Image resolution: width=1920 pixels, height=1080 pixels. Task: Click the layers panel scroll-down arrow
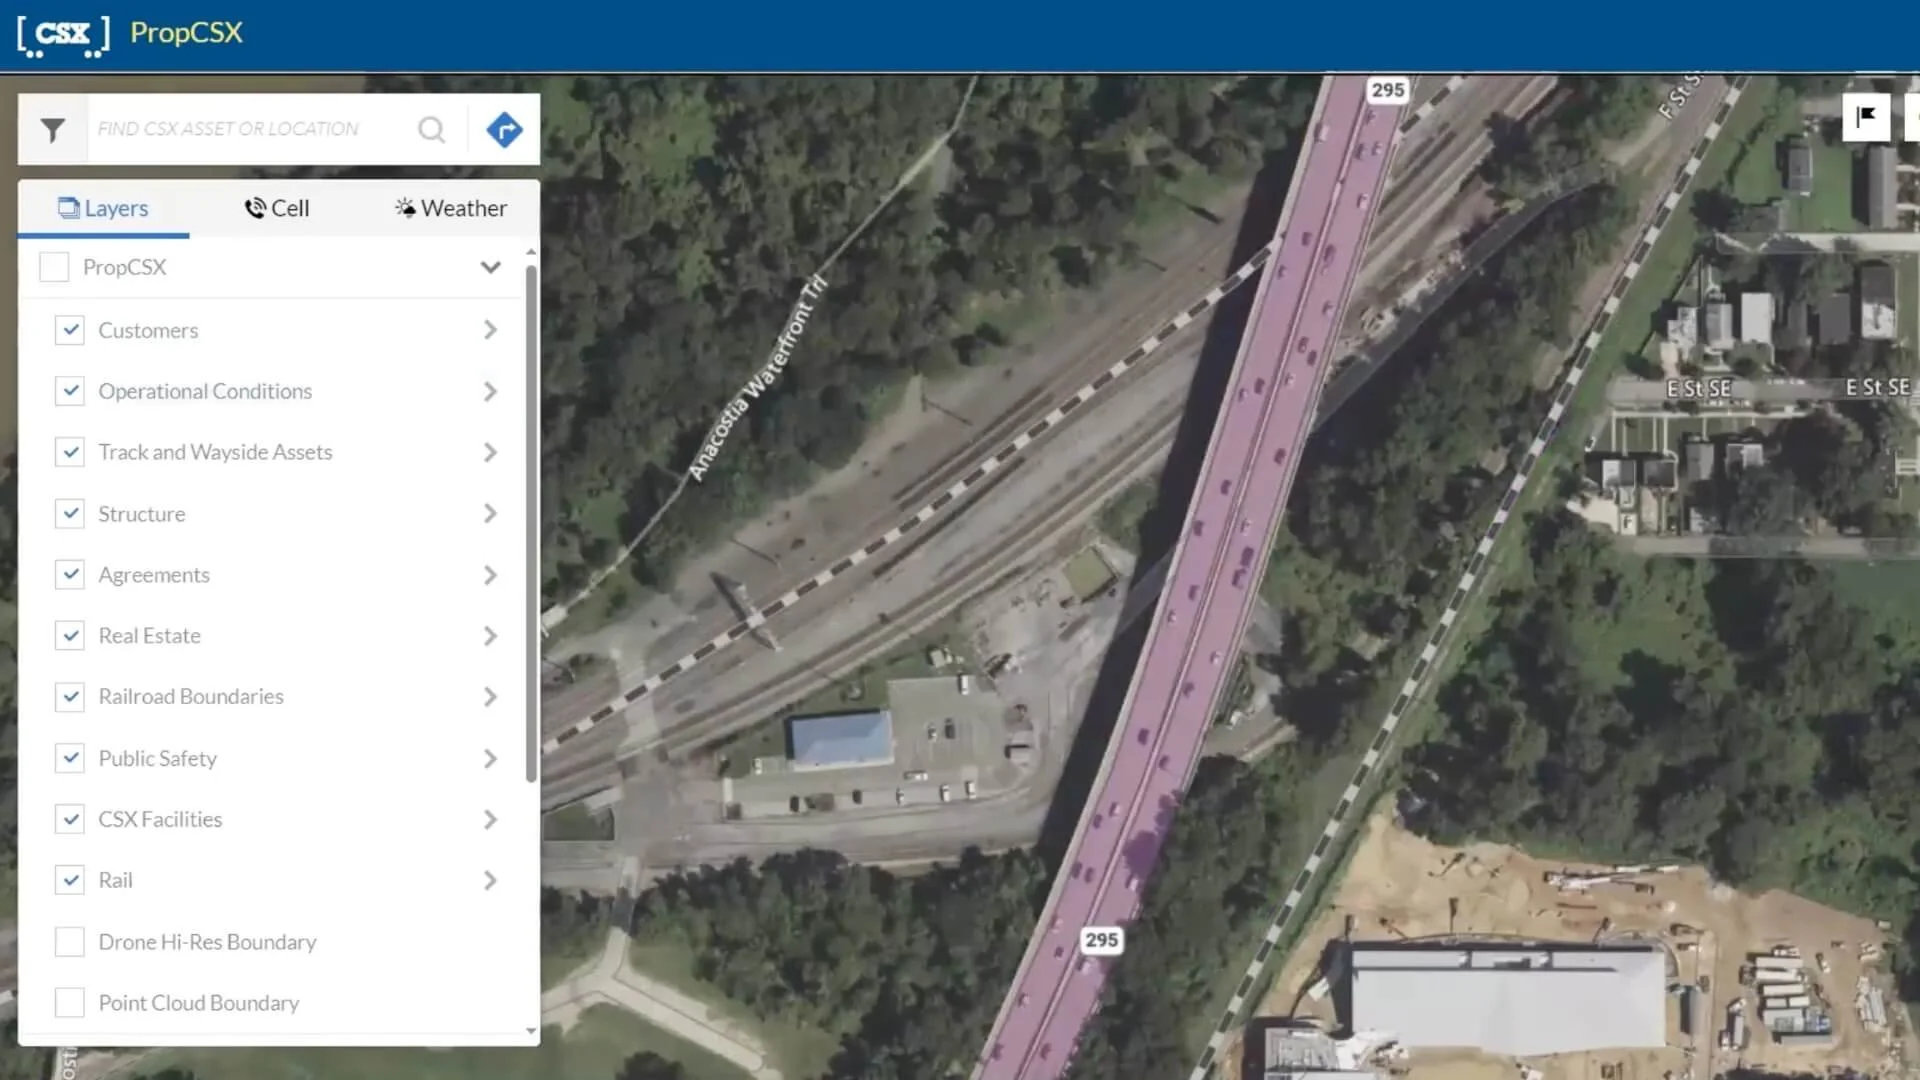[531, 1031]
